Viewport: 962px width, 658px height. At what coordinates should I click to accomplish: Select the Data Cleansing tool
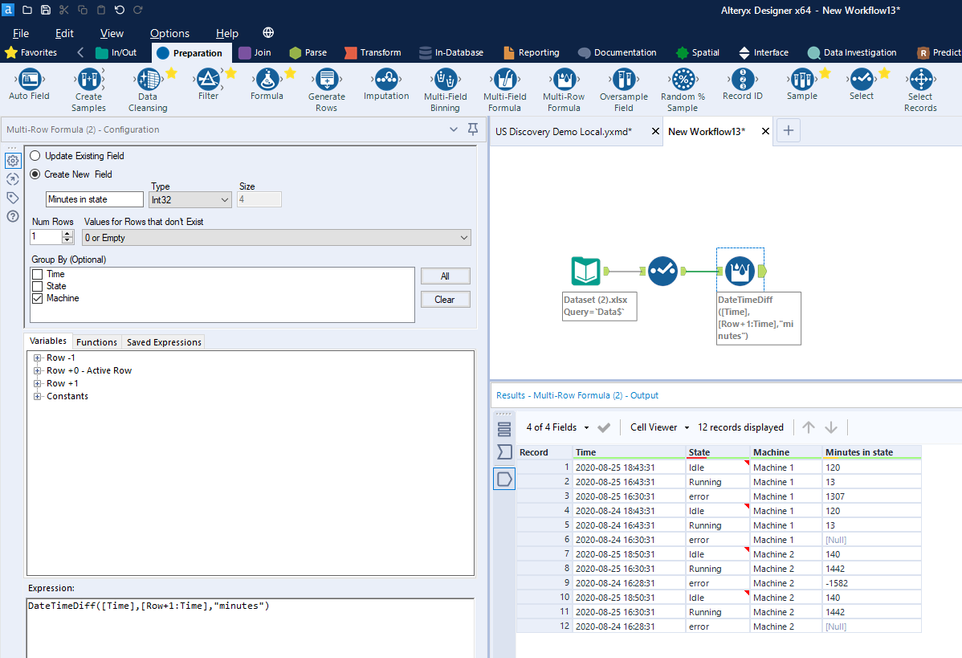coord(148,81)
